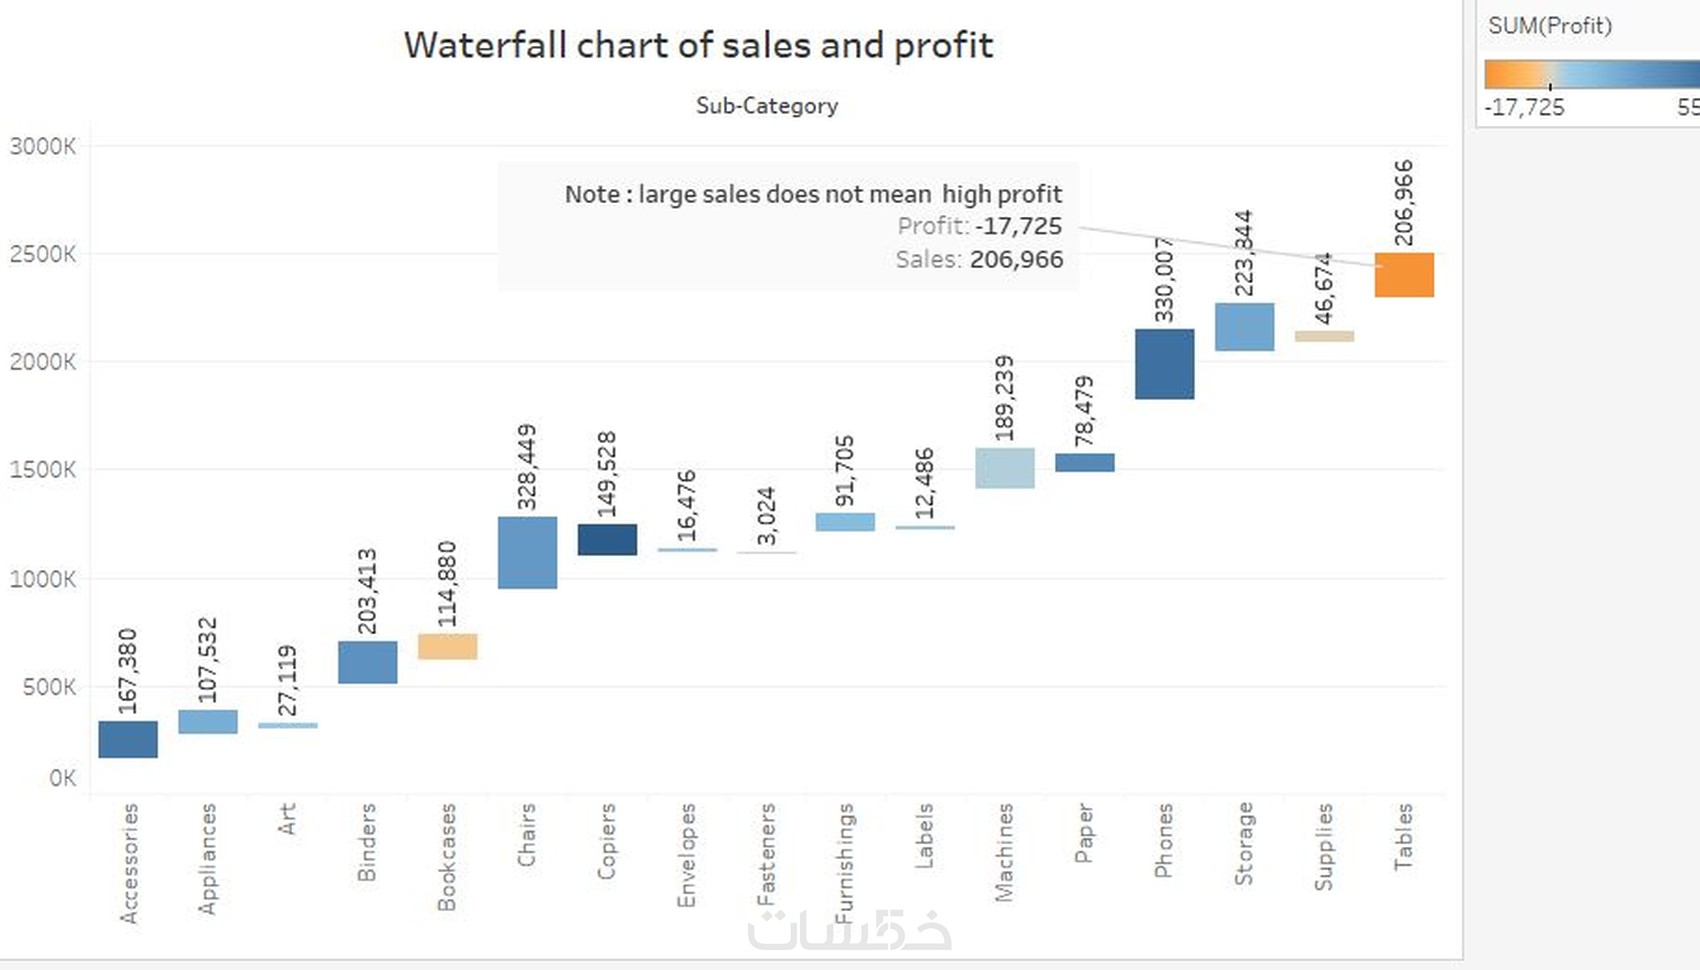Click the beige Supplies bar
The height and width of the screenshot is (970, 1700).
(x=1324, y=336)
